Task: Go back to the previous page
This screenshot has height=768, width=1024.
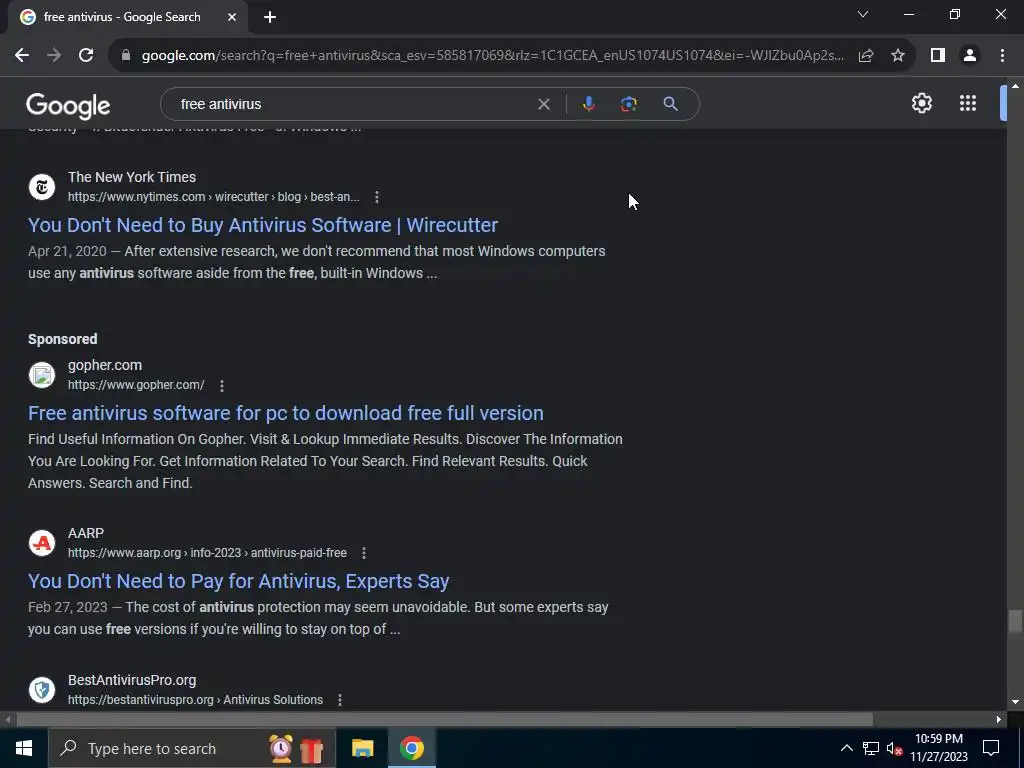Action: [x=22, y=56]
